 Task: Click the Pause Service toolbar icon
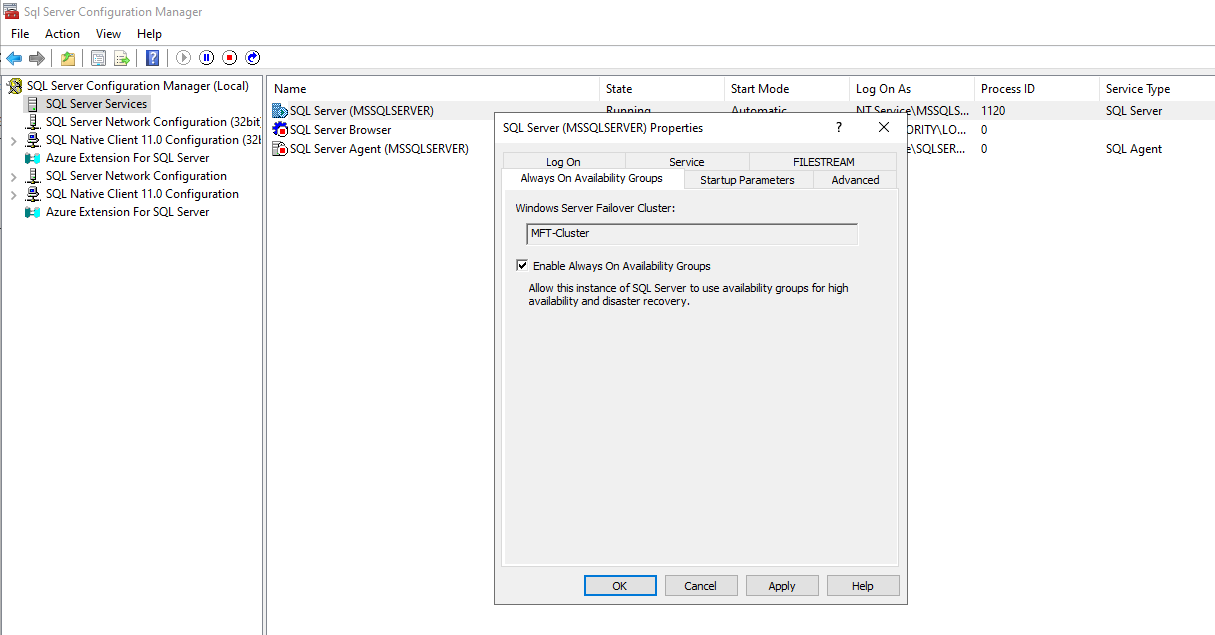tap(206, 58)
